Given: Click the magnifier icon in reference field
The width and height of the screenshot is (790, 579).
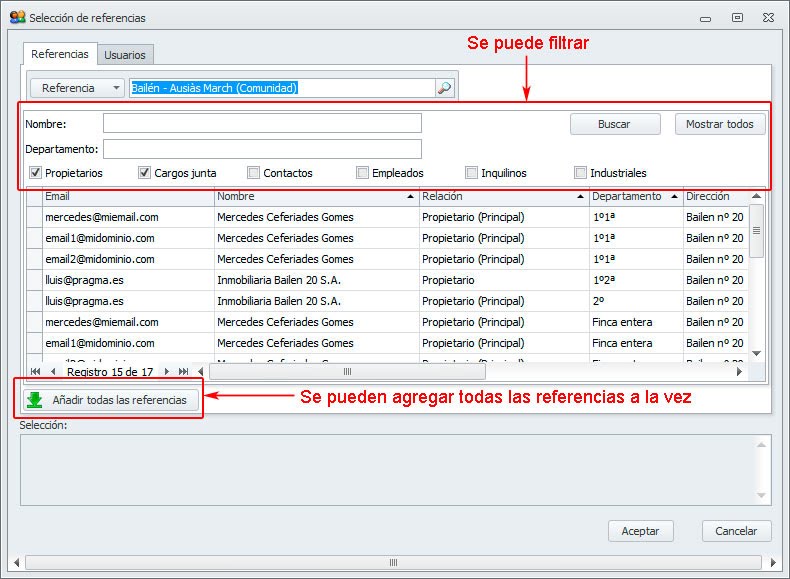Looking at the screenshot, I should [x=445, y=88].
